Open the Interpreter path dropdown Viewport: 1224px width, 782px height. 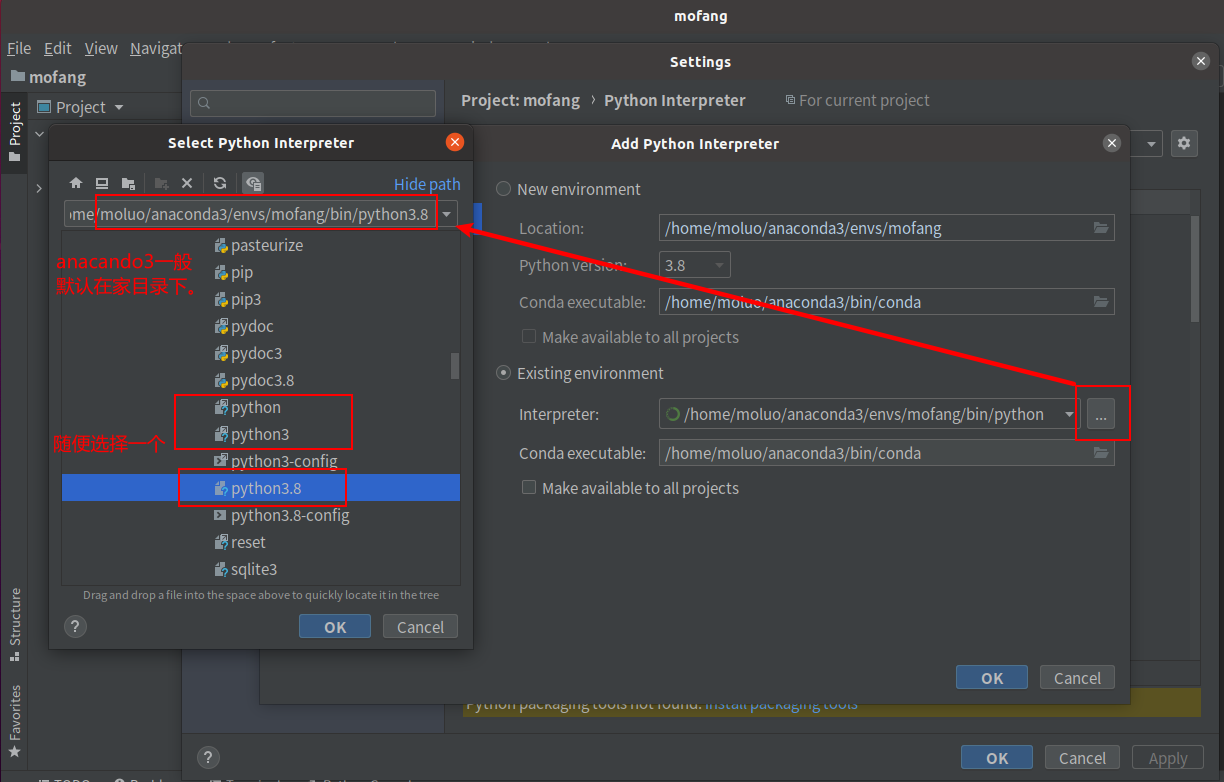click(1070, 414)
